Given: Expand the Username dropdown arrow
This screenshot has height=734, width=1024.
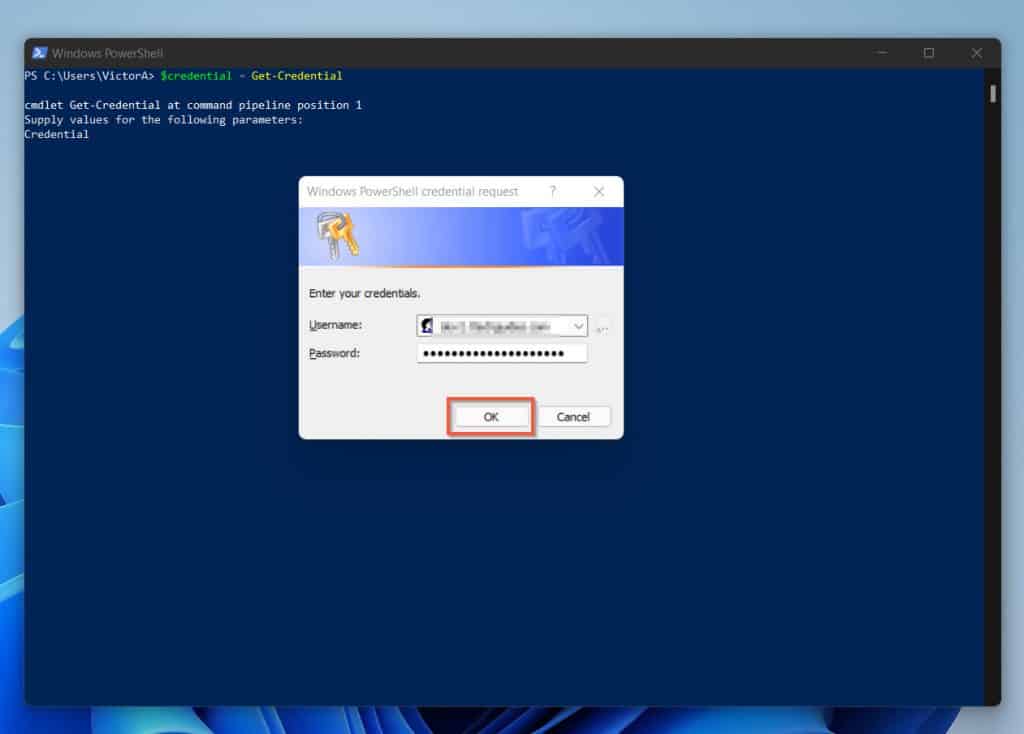Looking at the screenshot, I should click(578, 326).
